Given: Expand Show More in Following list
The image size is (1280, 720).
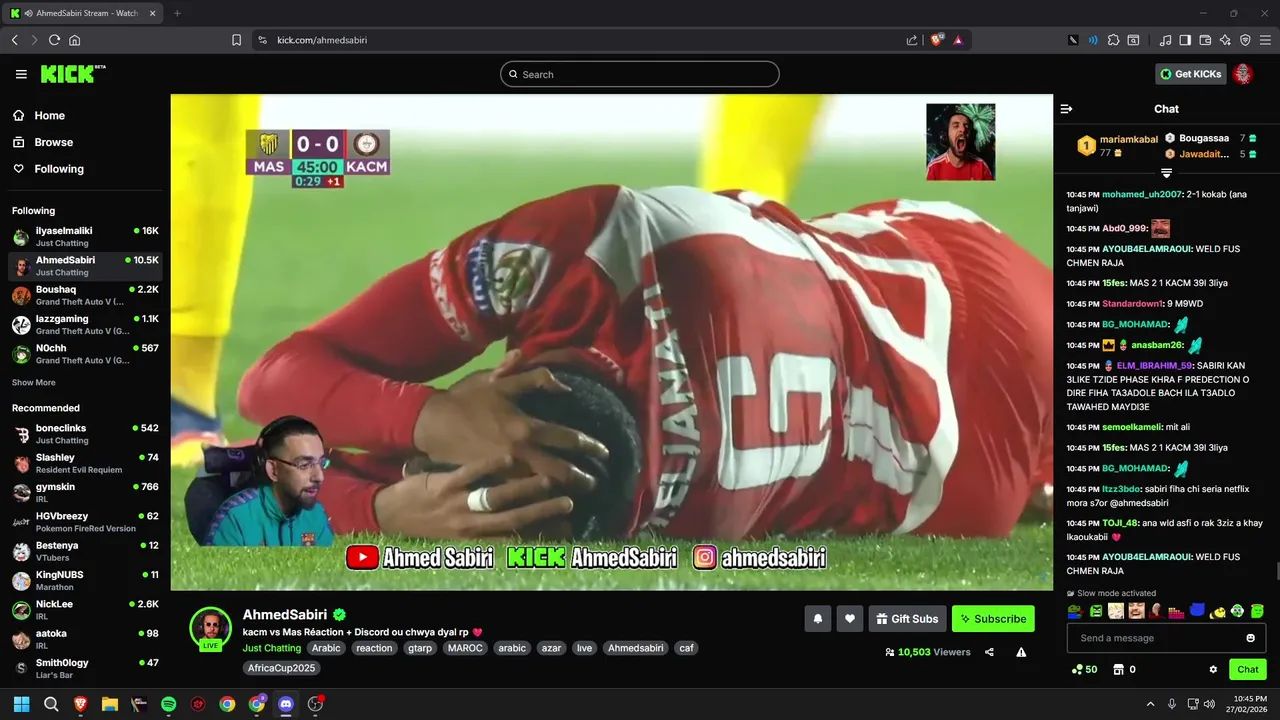Looking at the screenshot, I should [34, 383].
